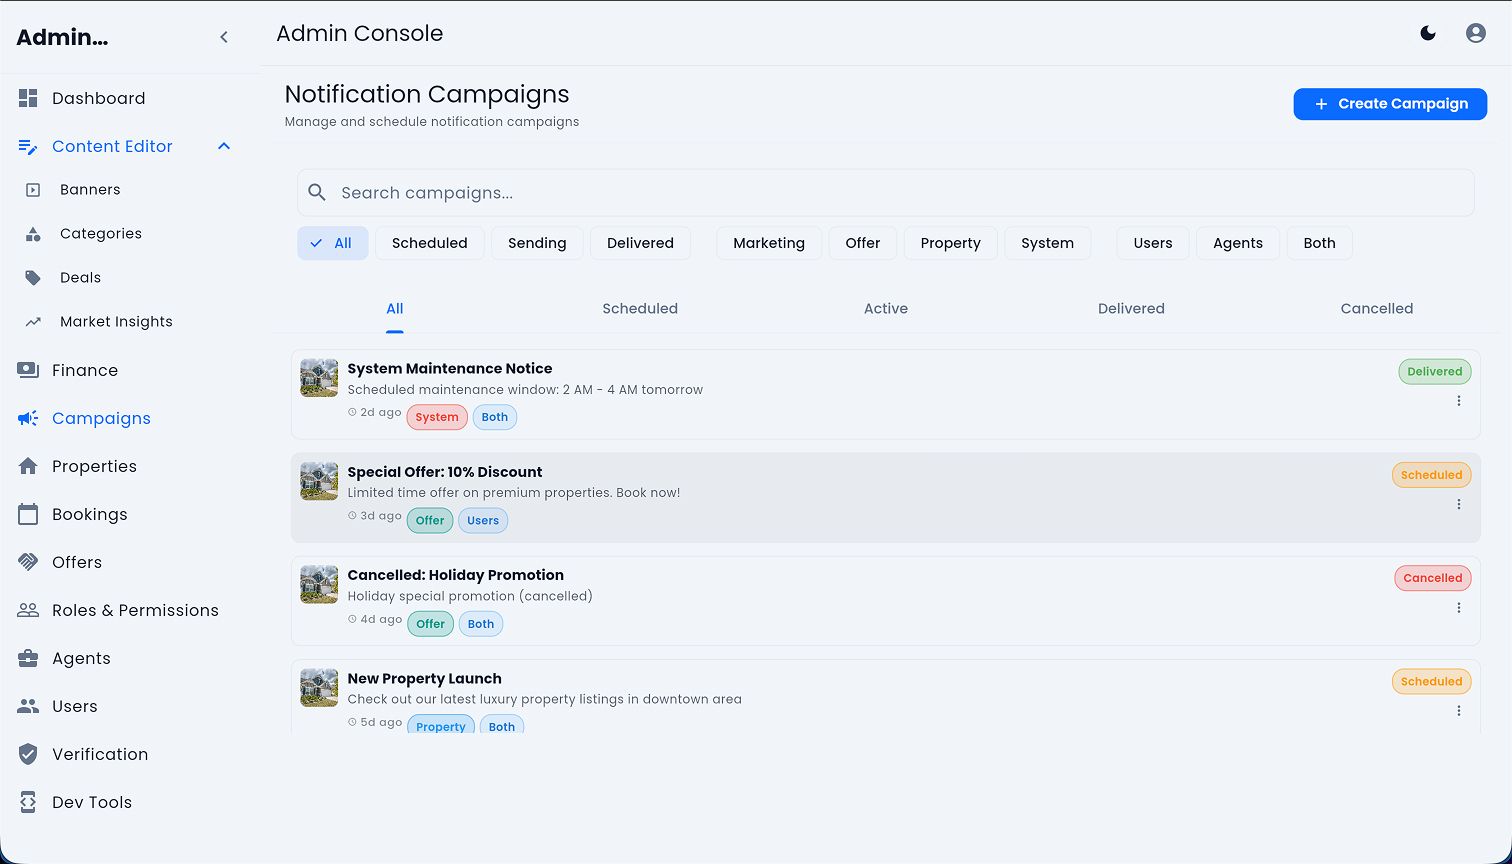The image size is (1512, 864).
Task: Go to Roles & Permissions page
Action: (x=135, y=610)
